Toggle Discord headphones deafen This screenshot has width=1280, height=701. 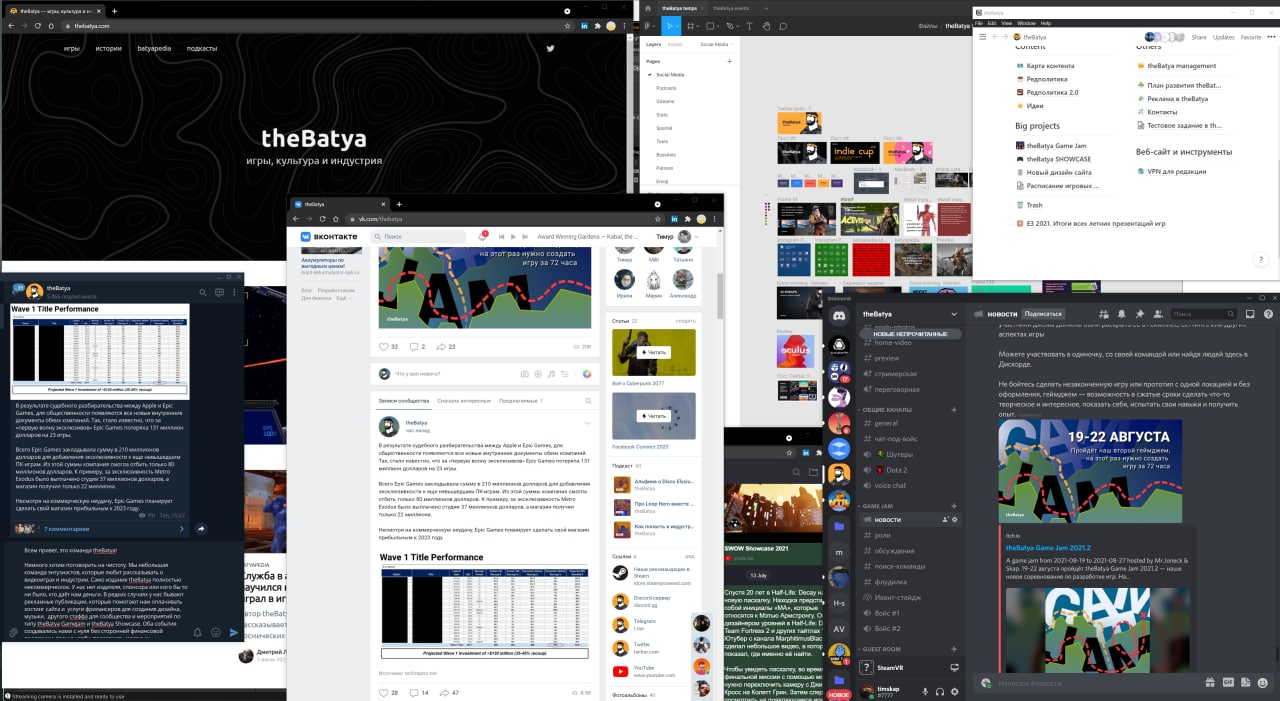point(940,691)
